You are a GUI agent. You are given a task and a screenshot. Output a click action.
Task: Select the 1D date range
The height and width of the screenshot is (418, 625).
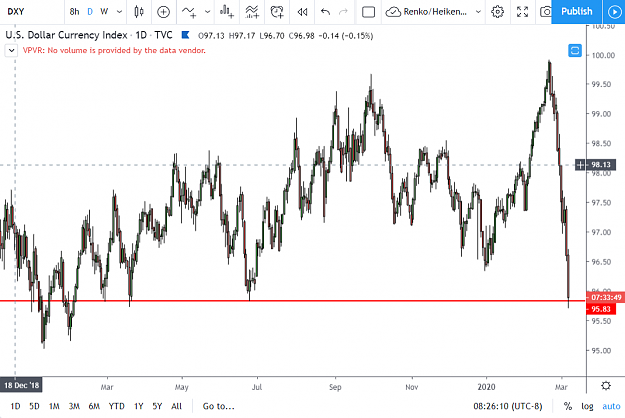click(x=15, y=406)
